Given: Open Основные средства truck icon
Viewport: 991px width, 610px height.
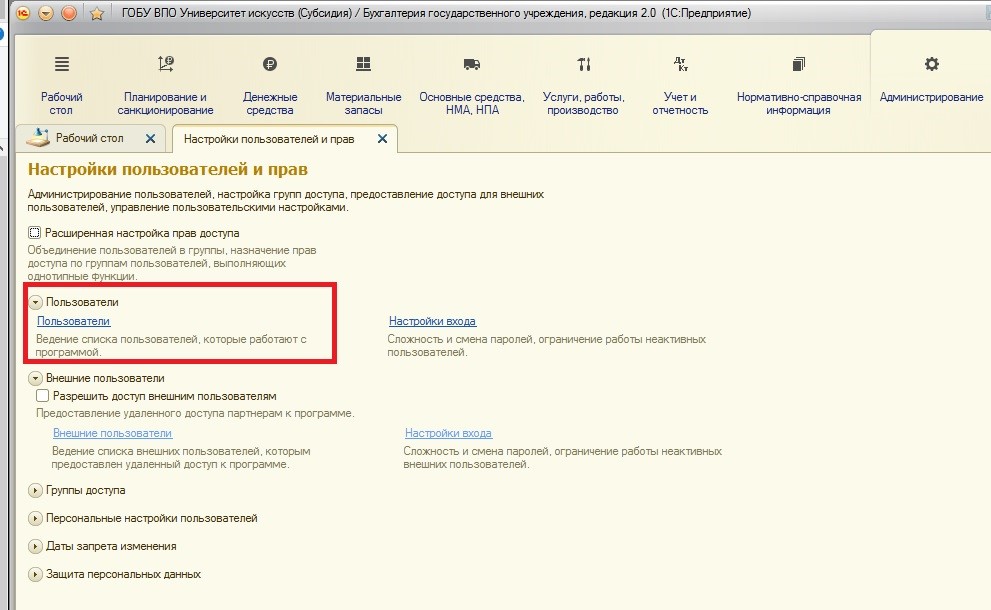Looking at the screenshot, I should tap(471, 64).
